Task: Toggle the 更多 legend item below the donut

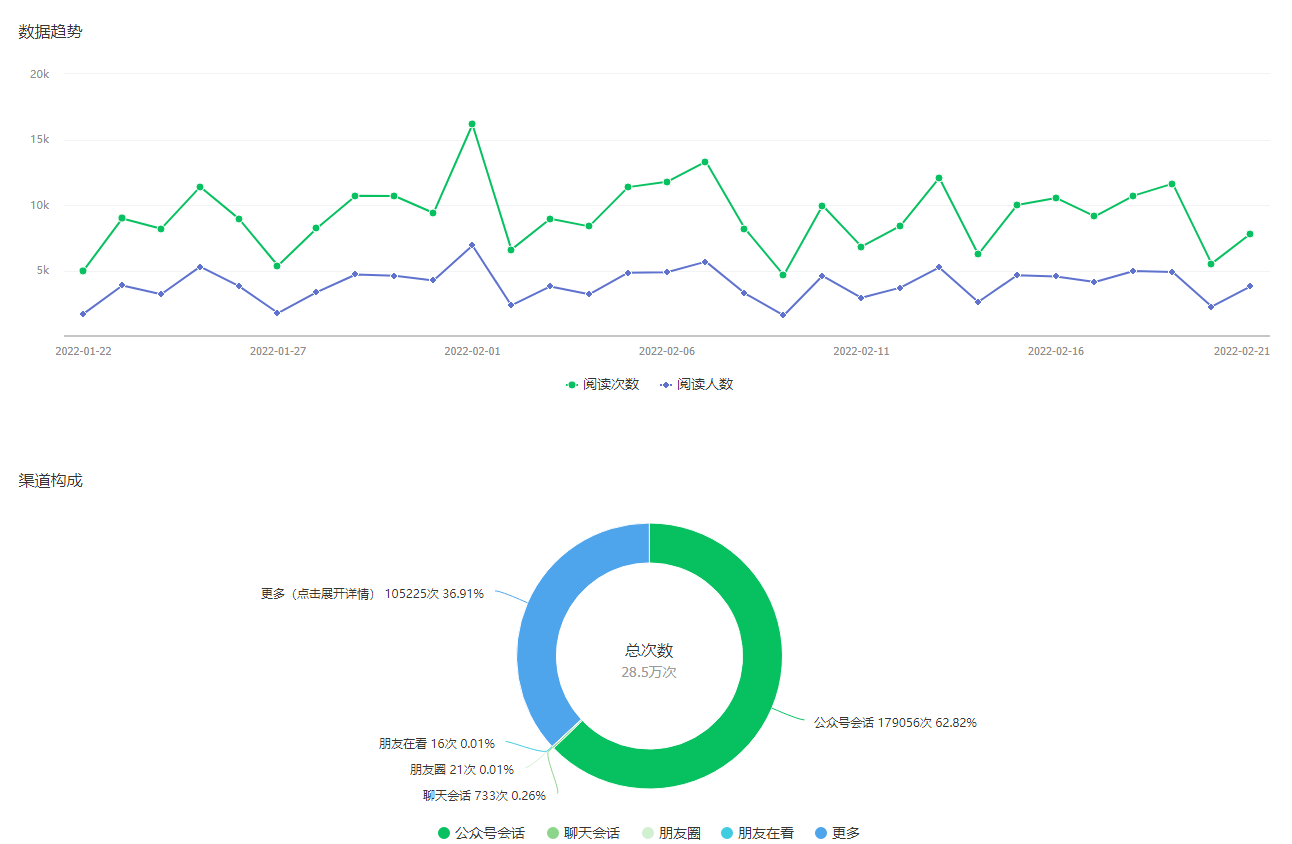Action: pyautogui.click(x=837, y=833)
